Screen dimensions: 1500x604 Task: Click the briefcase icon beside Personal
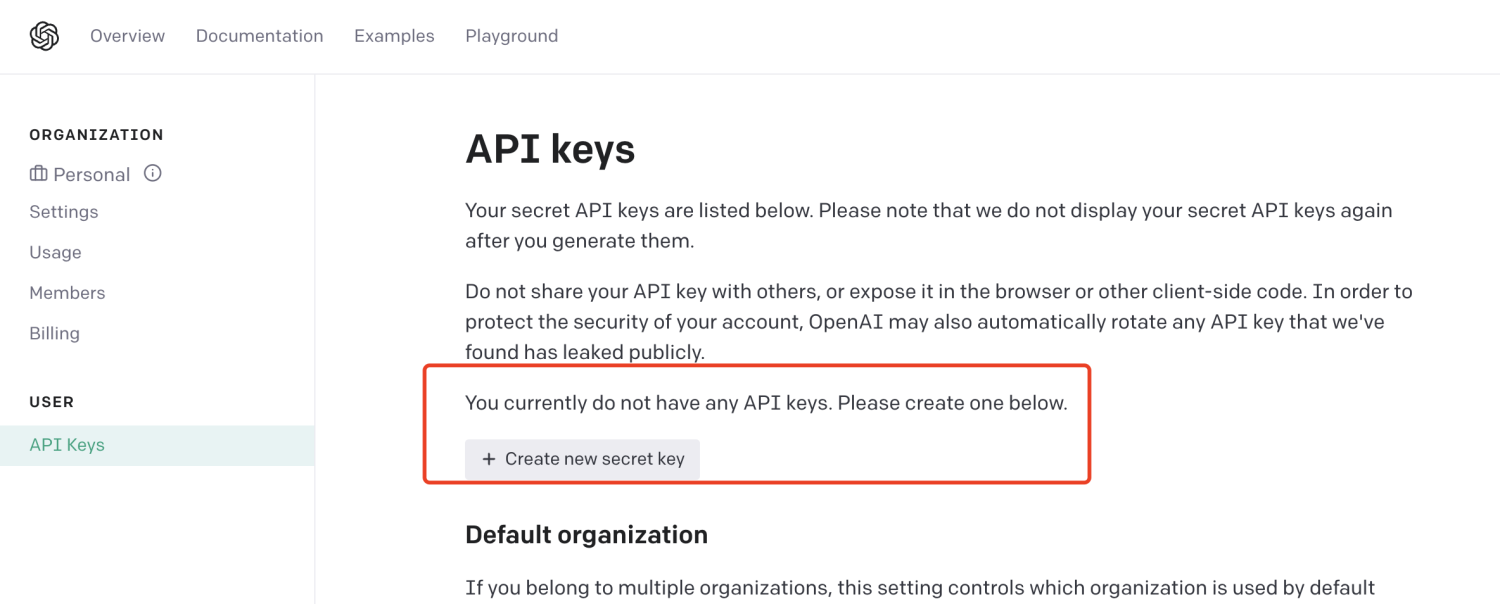pos(39,174)
